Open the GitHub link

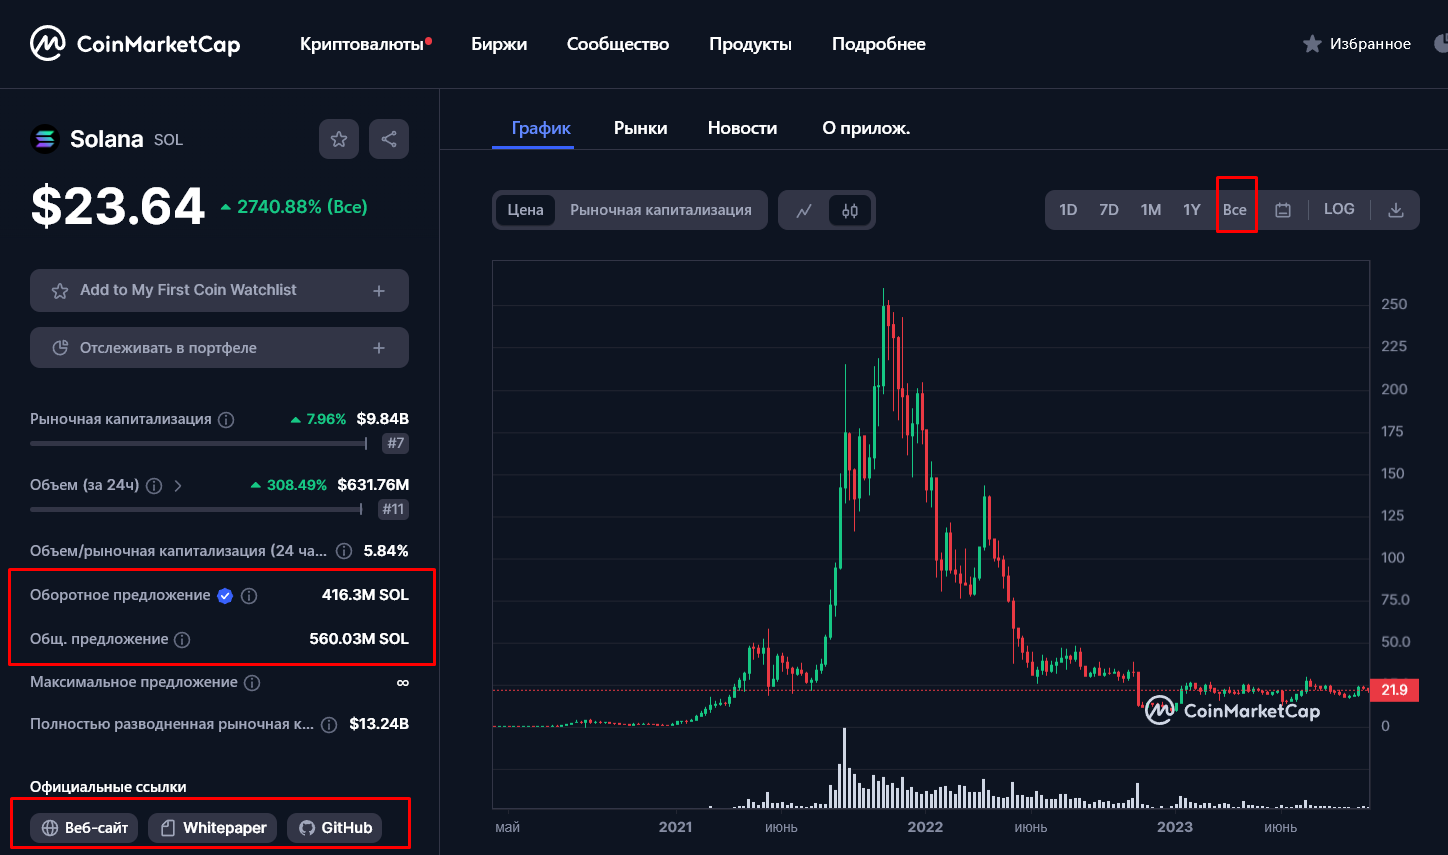(335, 828)
